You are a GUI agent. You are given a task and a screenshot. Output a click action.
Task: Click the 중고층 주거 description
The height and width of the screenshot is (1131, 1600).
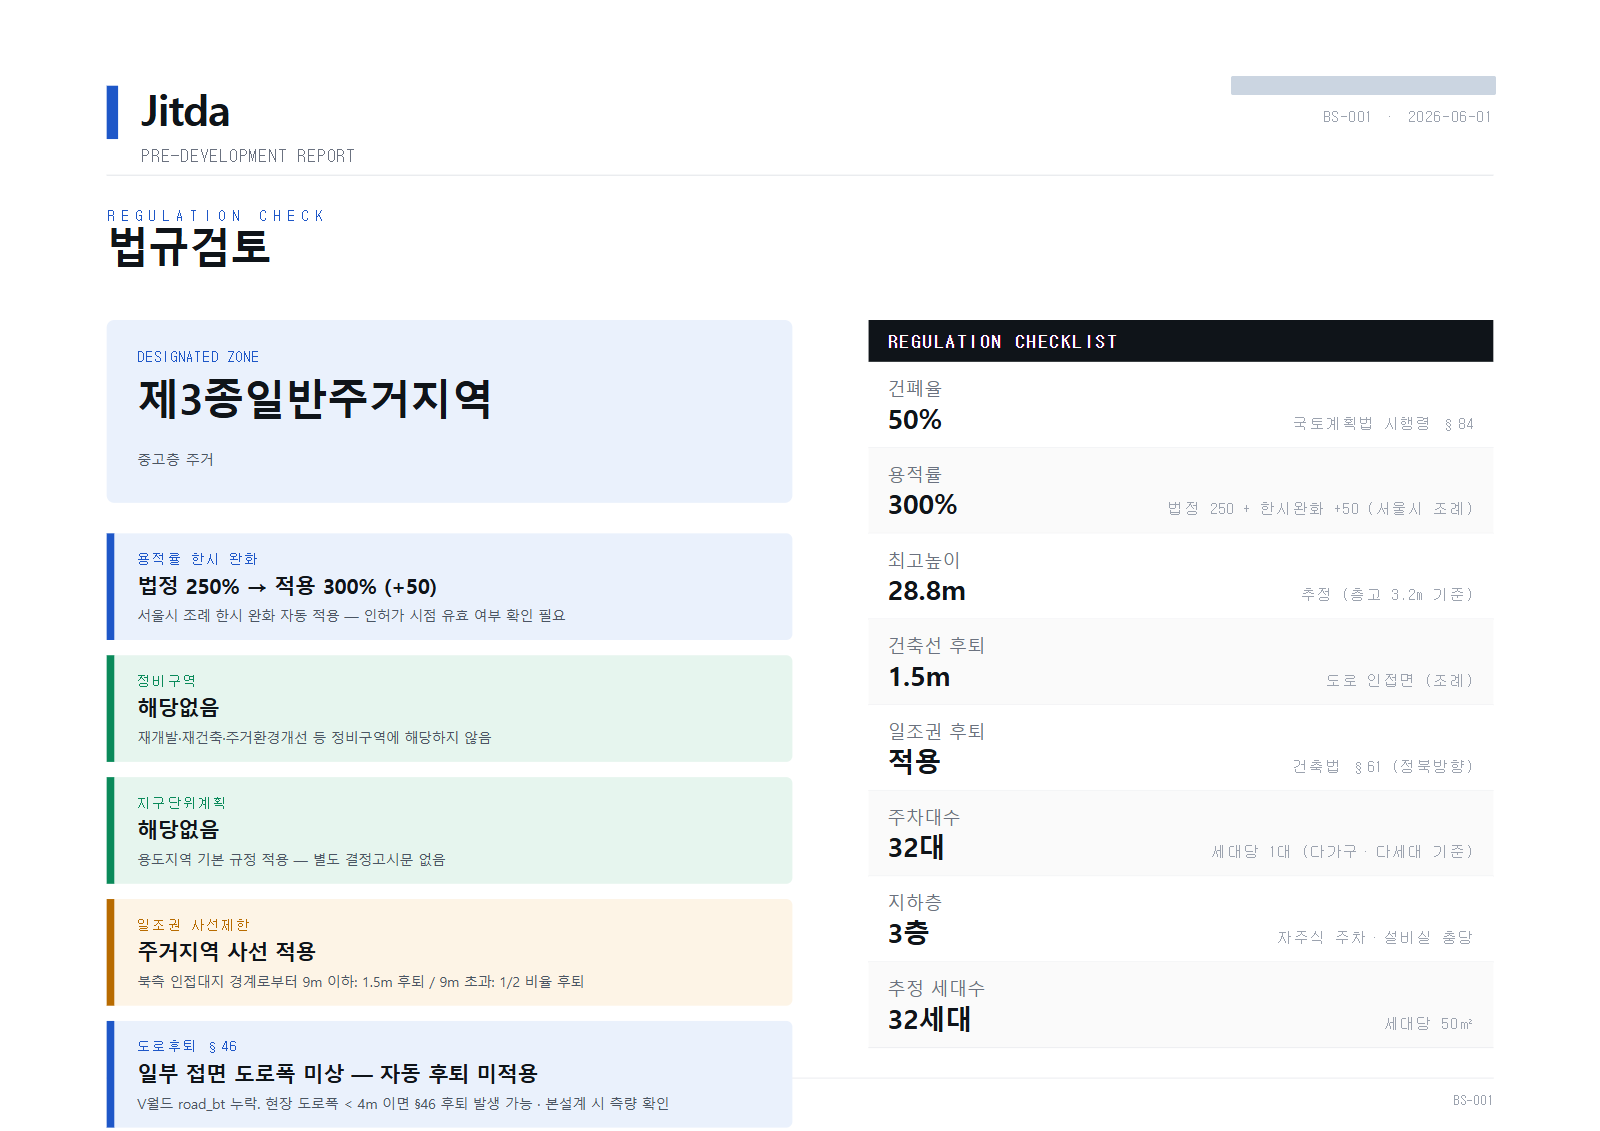point(176,459)
